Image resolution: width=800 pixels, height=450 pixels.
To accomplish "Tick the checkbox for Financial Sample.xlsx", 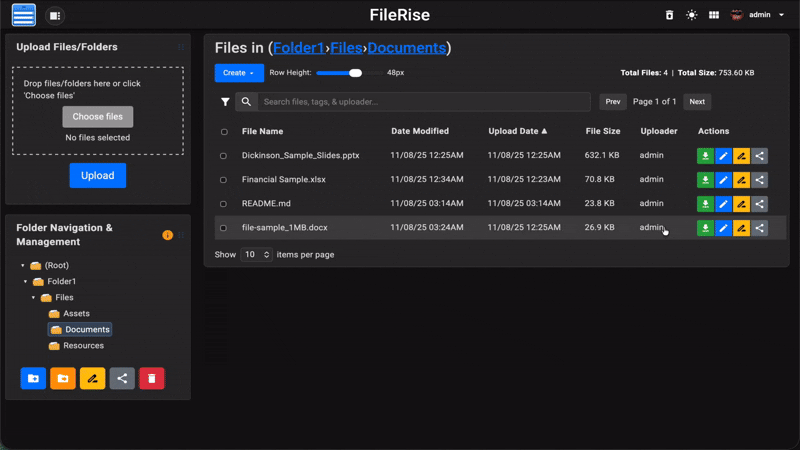I will [x=223, y=180].
